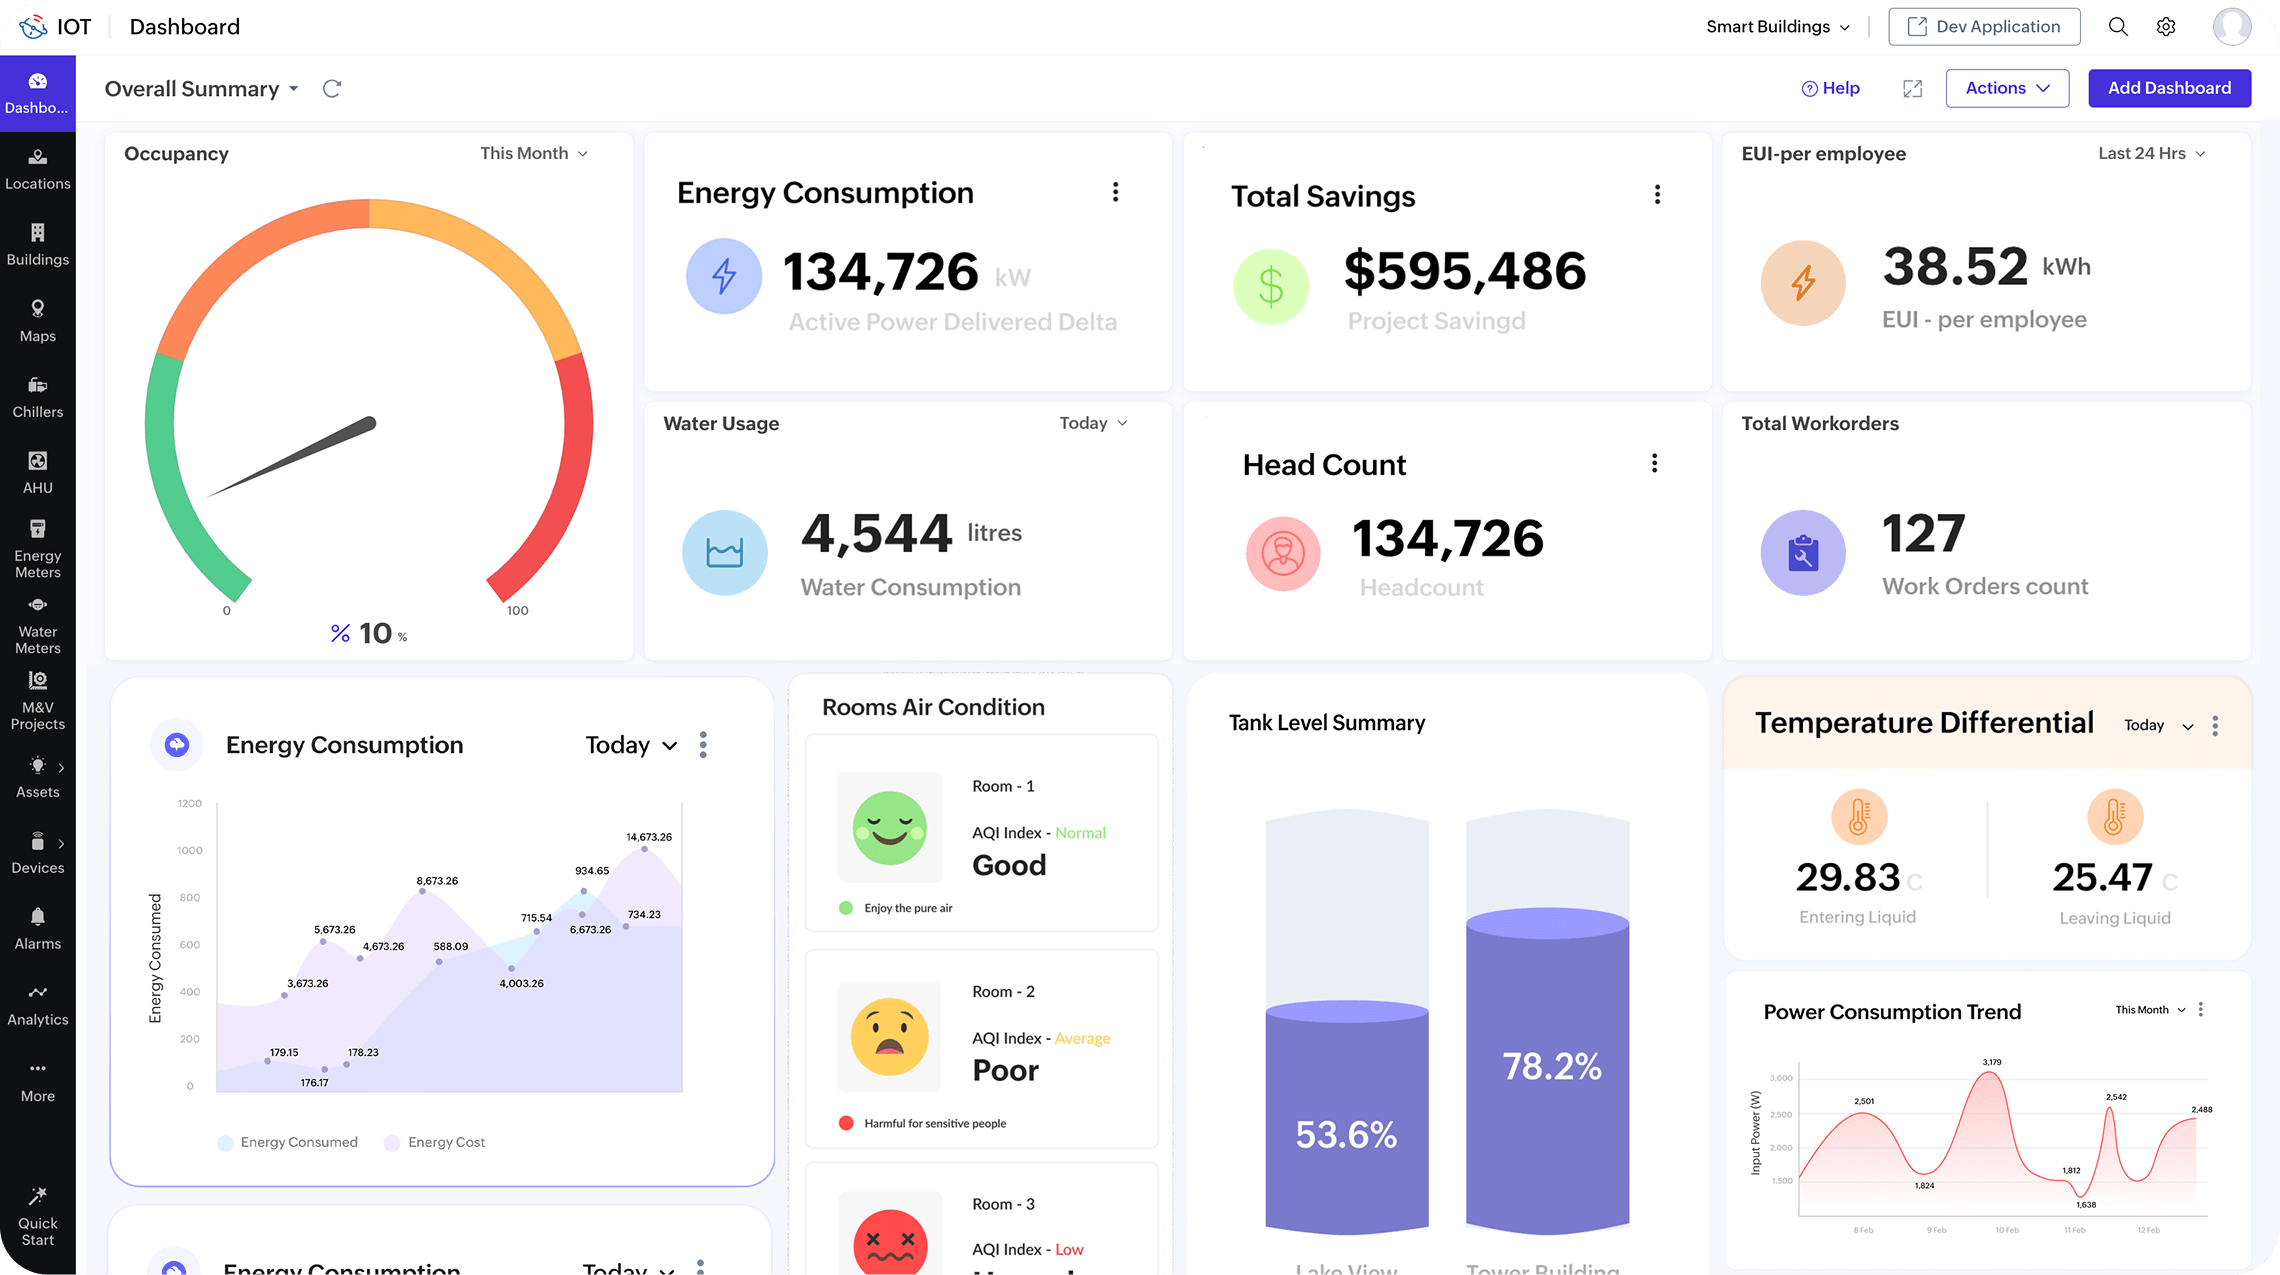Open the Total Savings three-dot menu

pyautogui.click(x=1657, y=194)
